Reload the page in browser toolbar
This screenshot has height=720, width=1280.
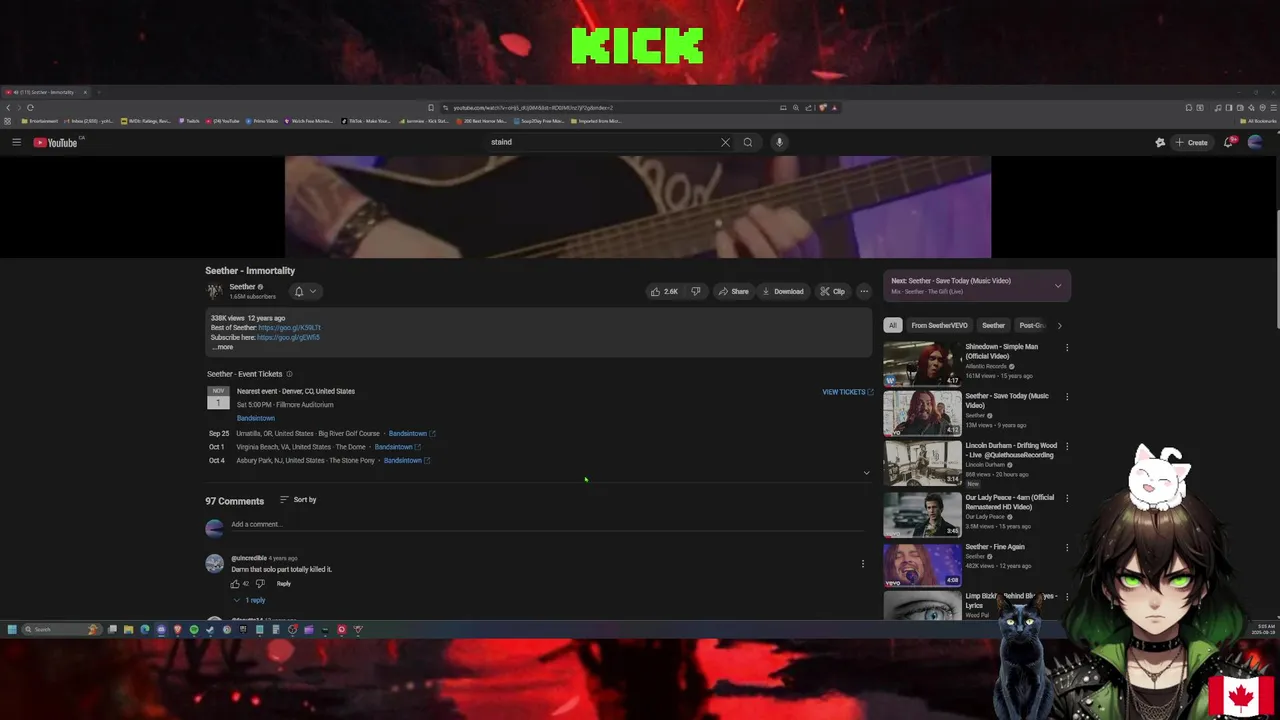click(x=30, y=107)
